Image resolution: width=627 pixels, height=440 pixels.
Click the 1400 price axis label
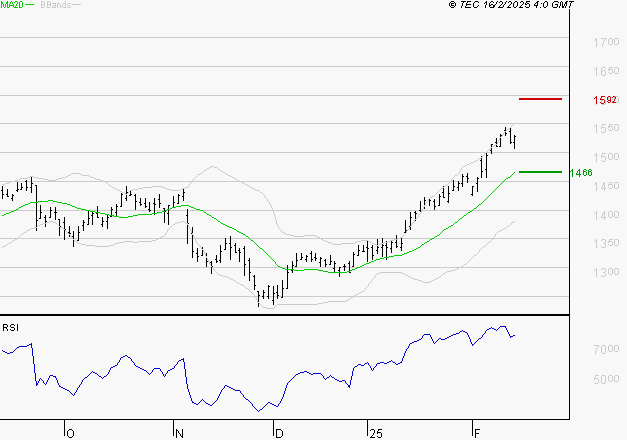pos(606,215)
